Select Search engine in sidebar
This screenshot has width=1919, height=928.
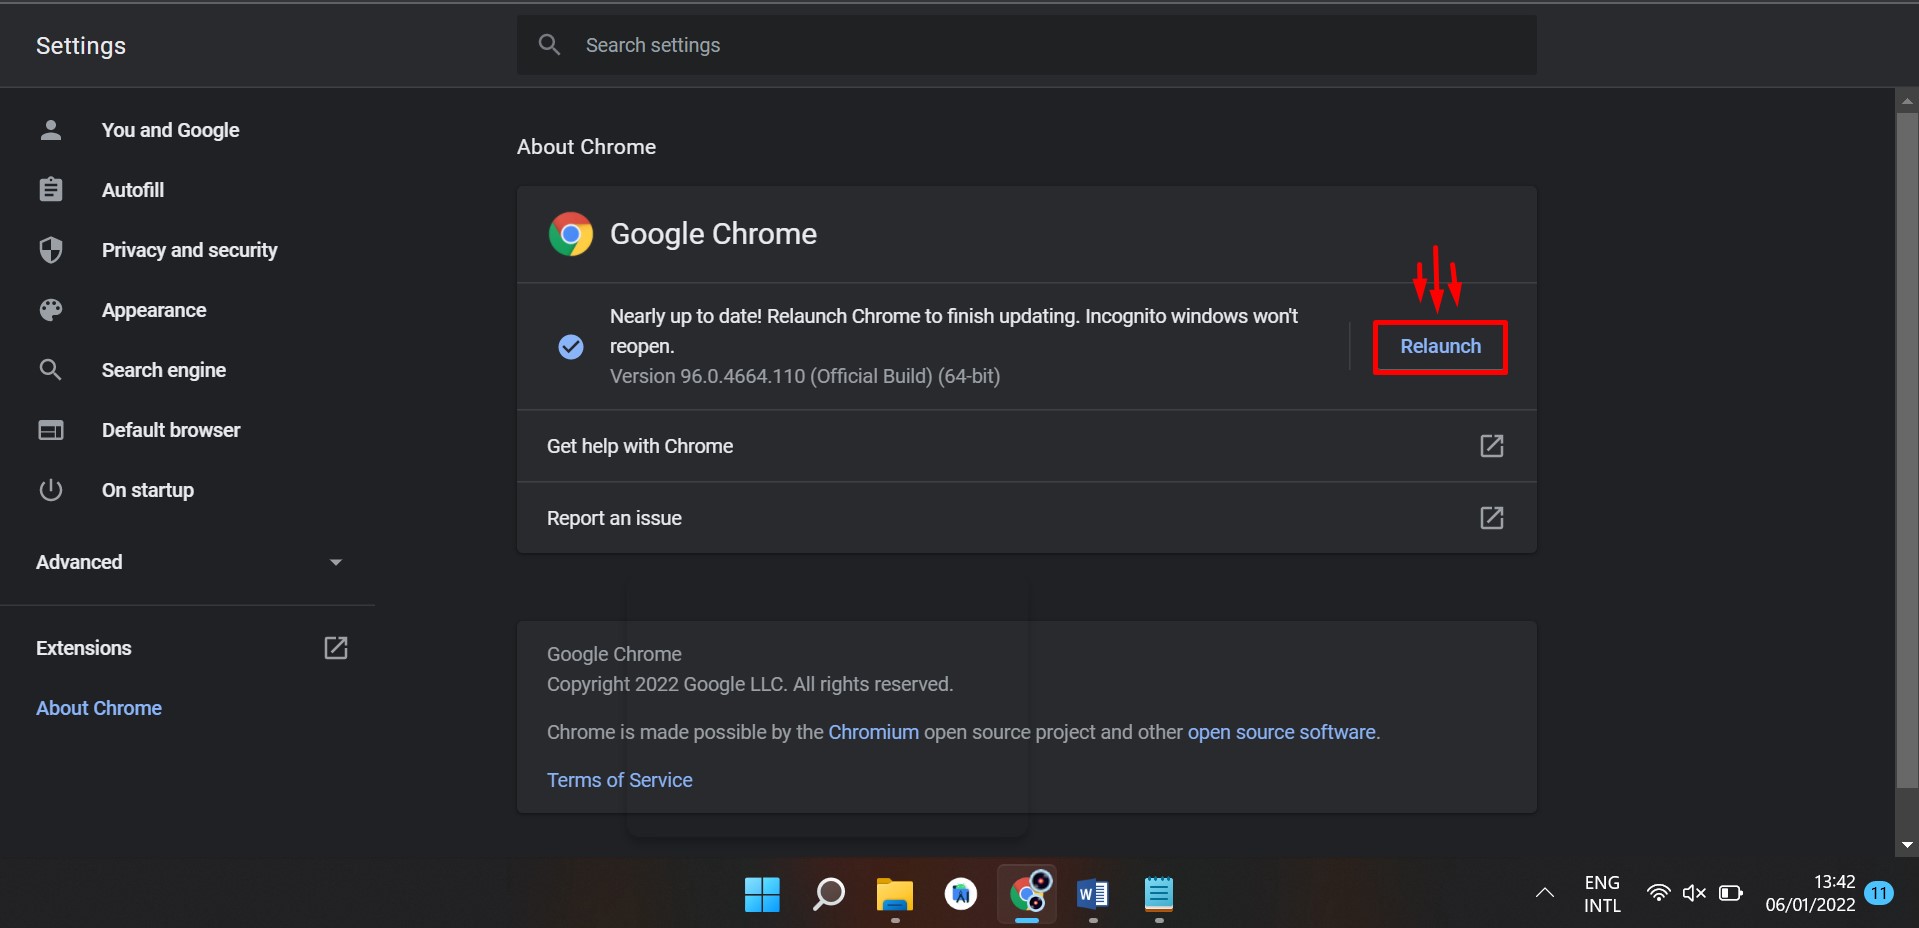[x=163, y=370]
